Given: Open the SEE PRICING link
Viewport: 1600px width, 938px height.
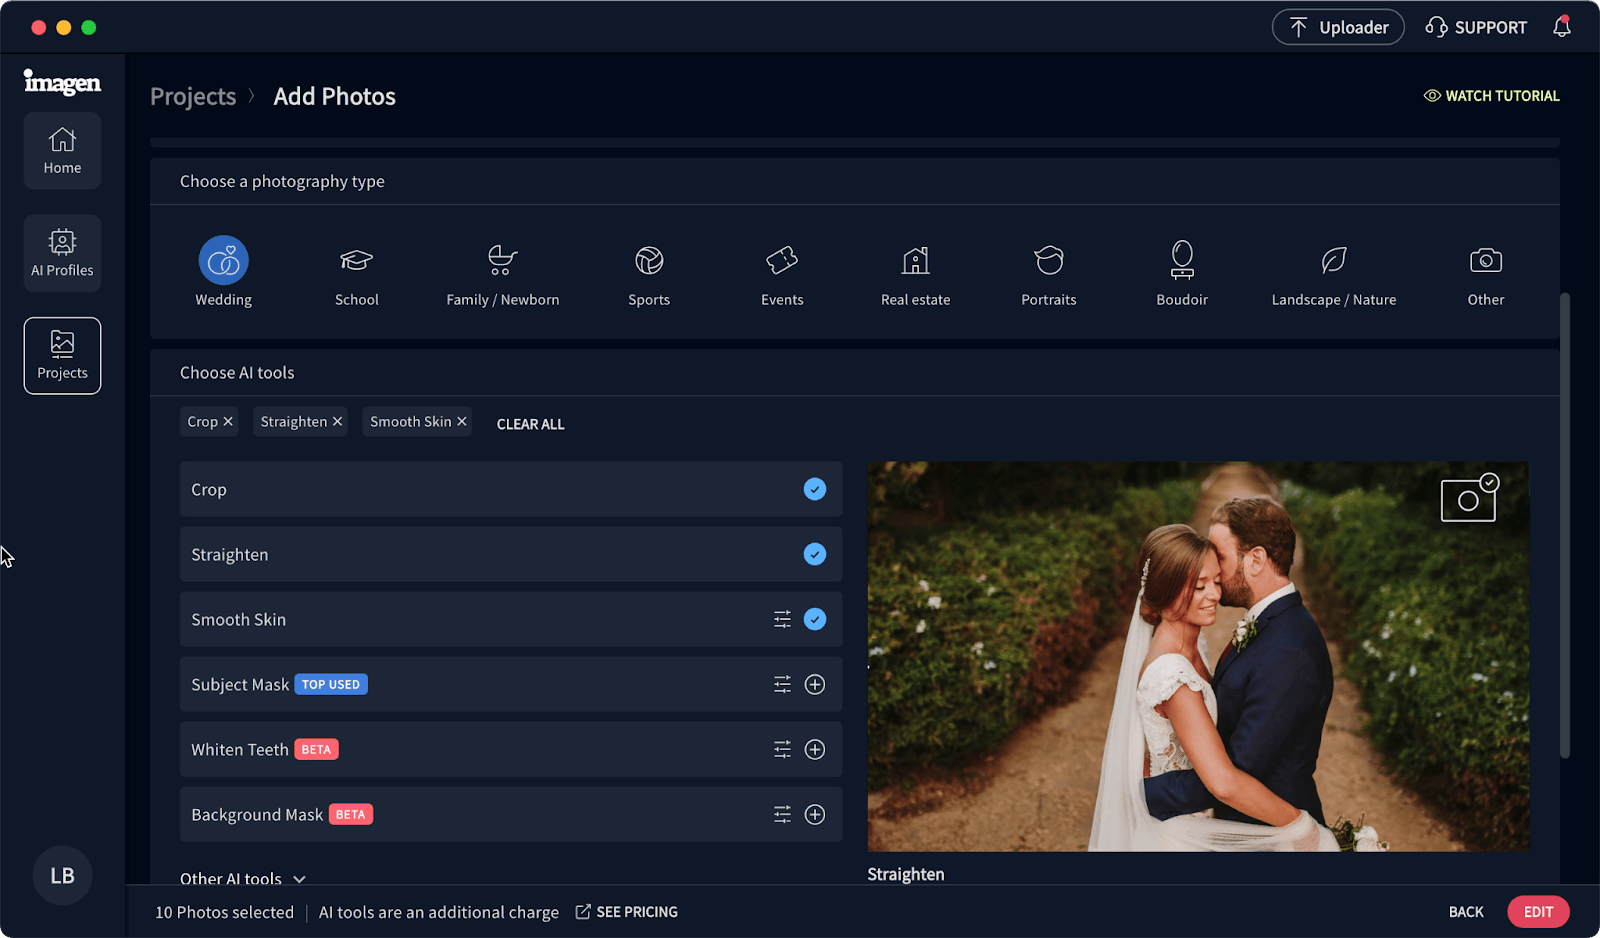Looking at the screenshot, I should click(627, 912).
